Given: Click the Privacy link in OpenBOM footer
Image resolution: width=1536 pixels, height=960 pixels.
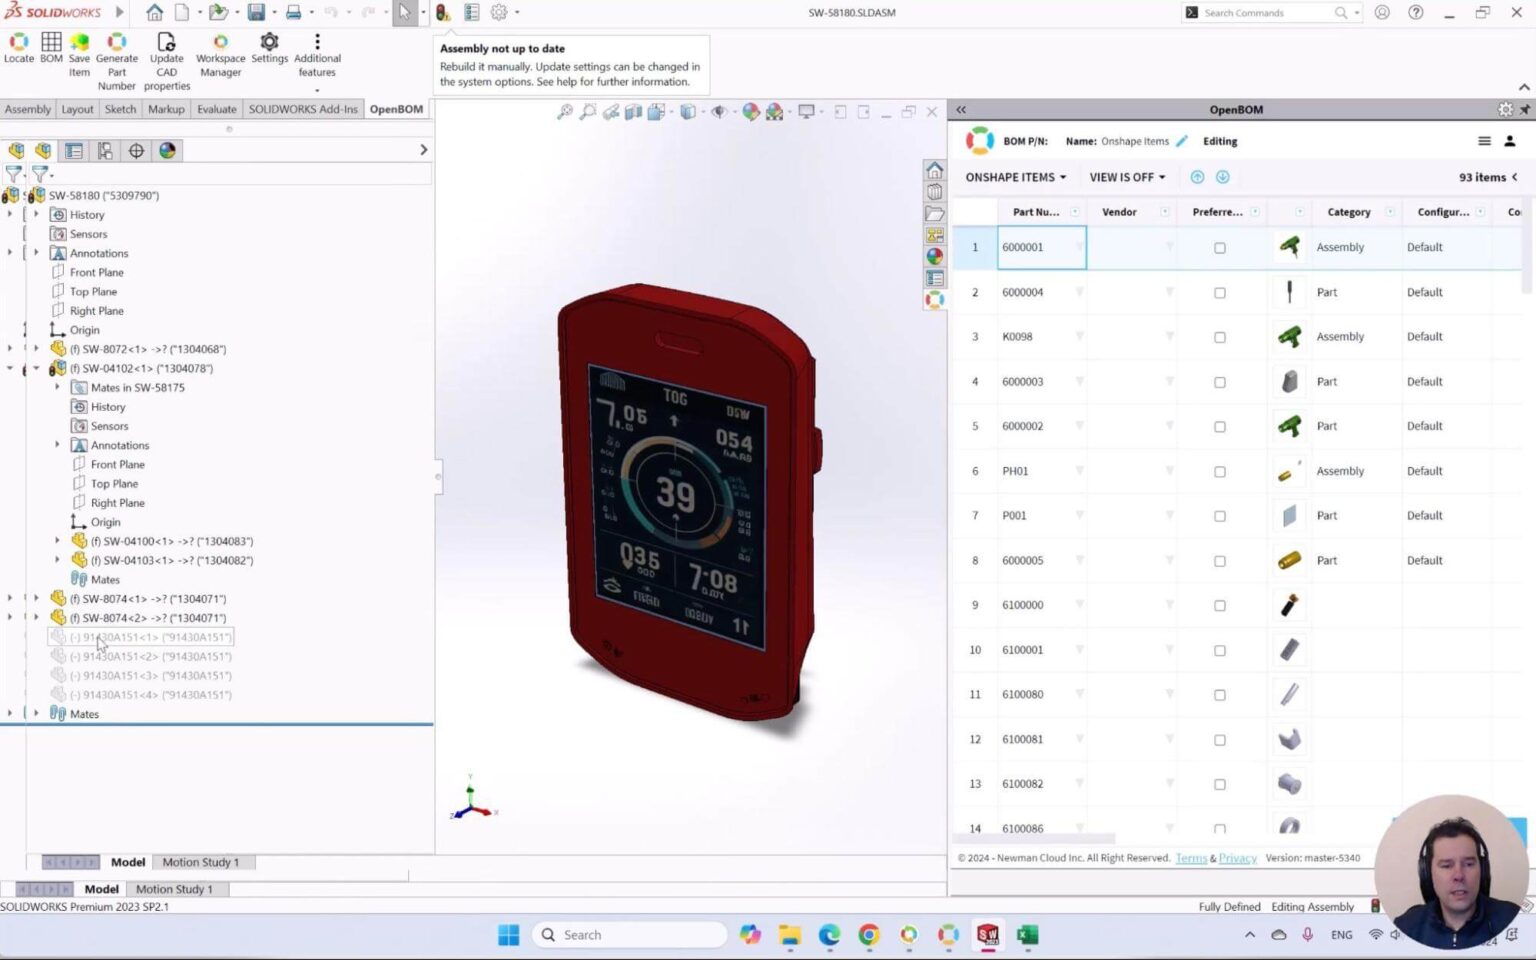Looking at the screenshot, I should (1237, 857).
